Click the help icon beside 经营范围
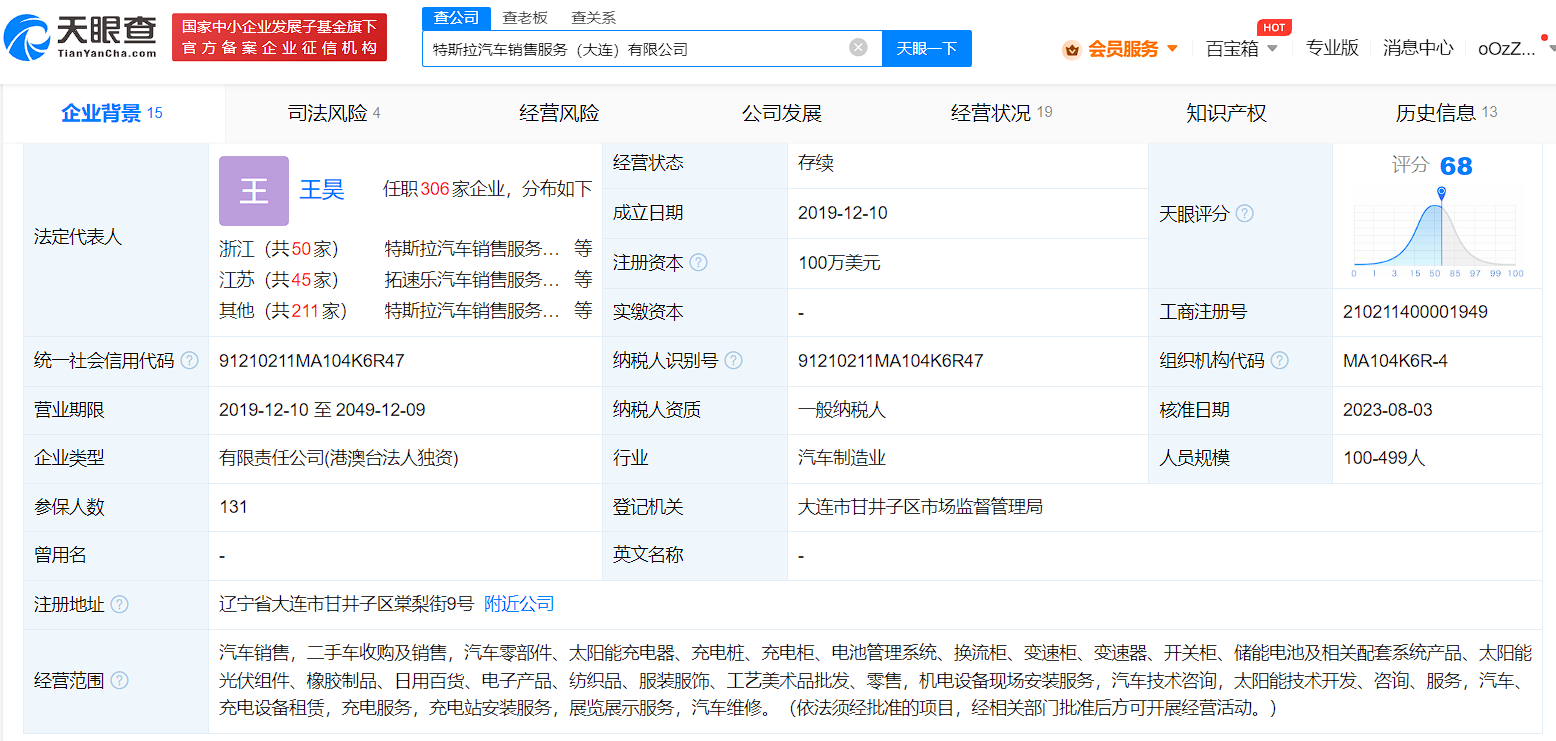The width and height of the screenshot is (1556, 741). [x=121, y=680]
